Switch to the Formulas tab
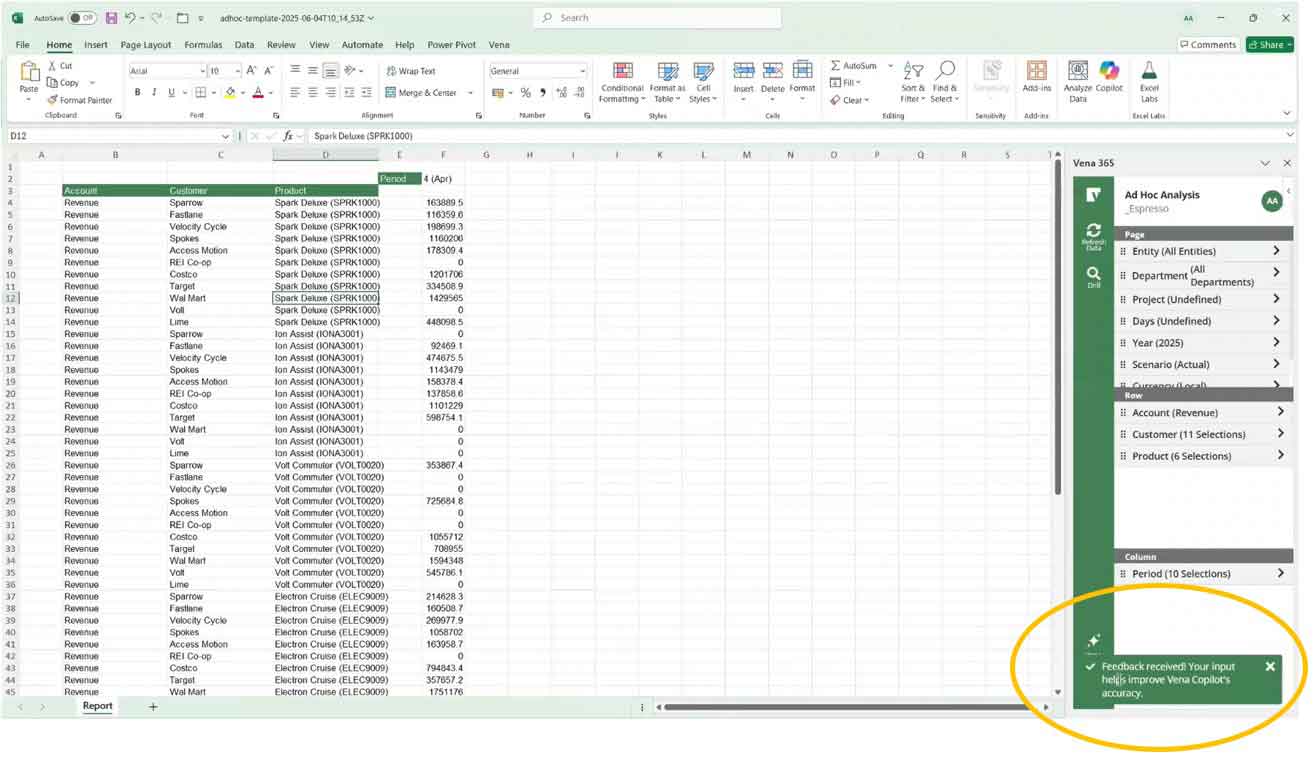Image resolution: width=1314 pixels, height=761 pixels. pyautogui.click(x=203, y=45)
